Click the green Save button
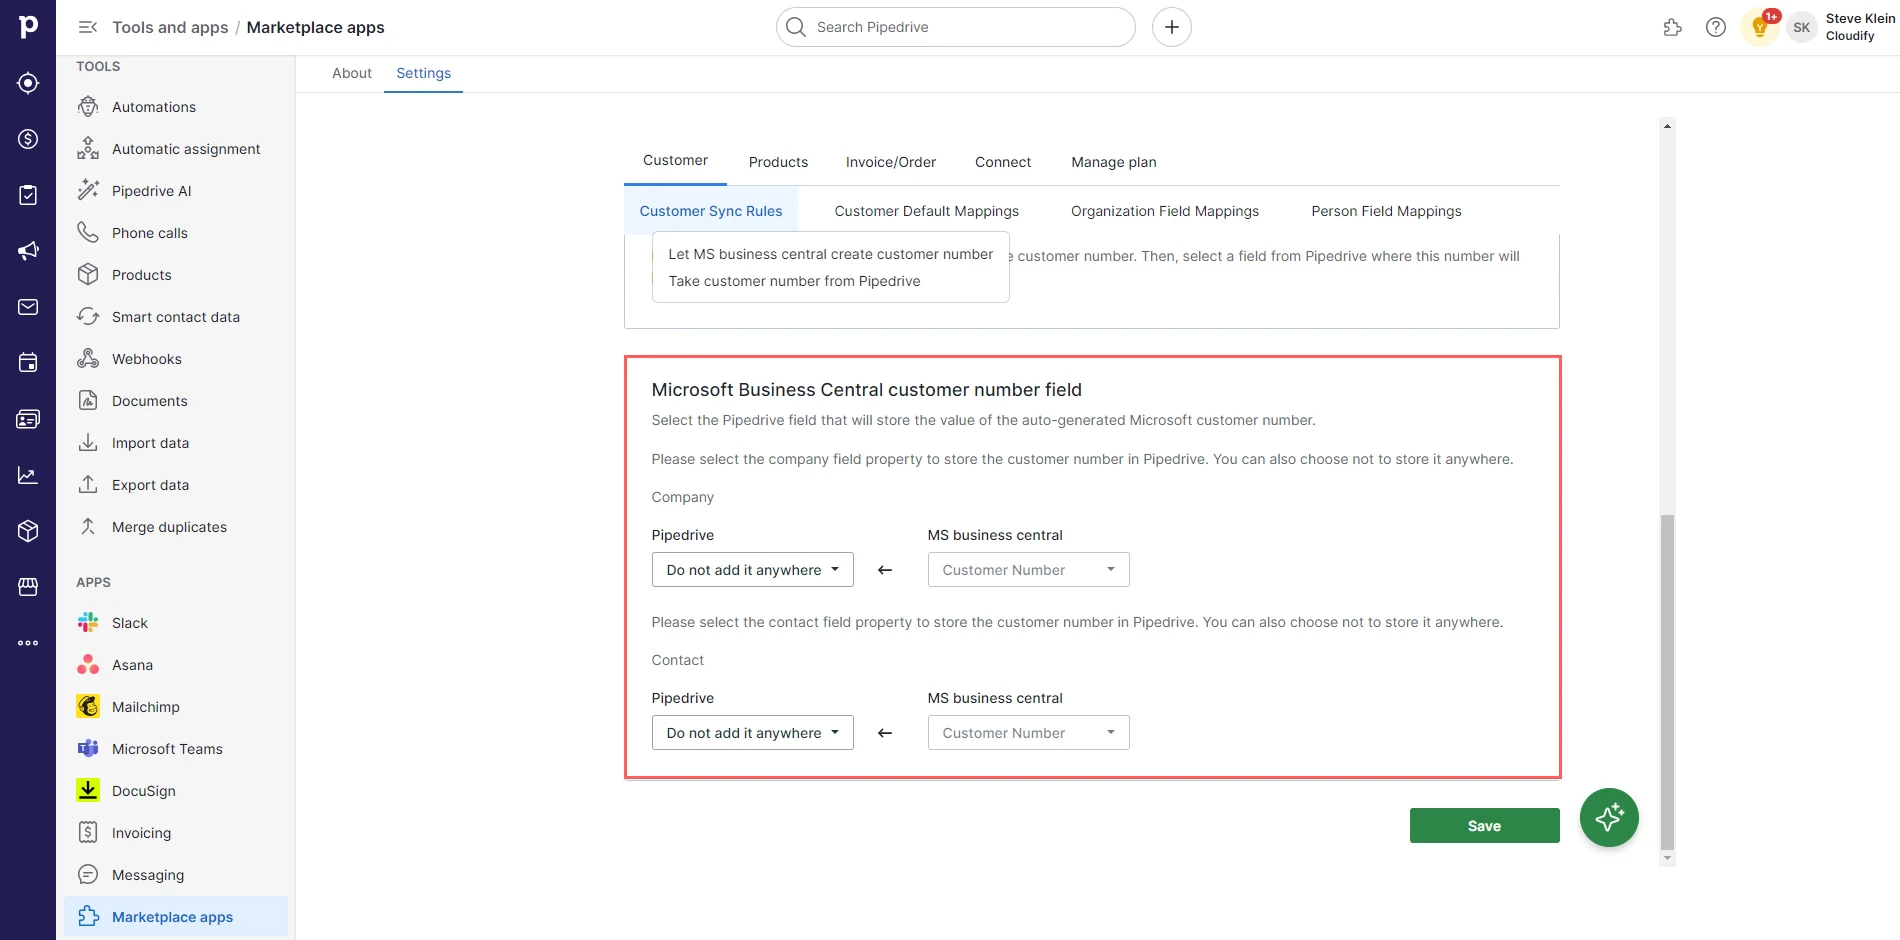The height and width of the screenshot is (940, 1900). 1485,826
